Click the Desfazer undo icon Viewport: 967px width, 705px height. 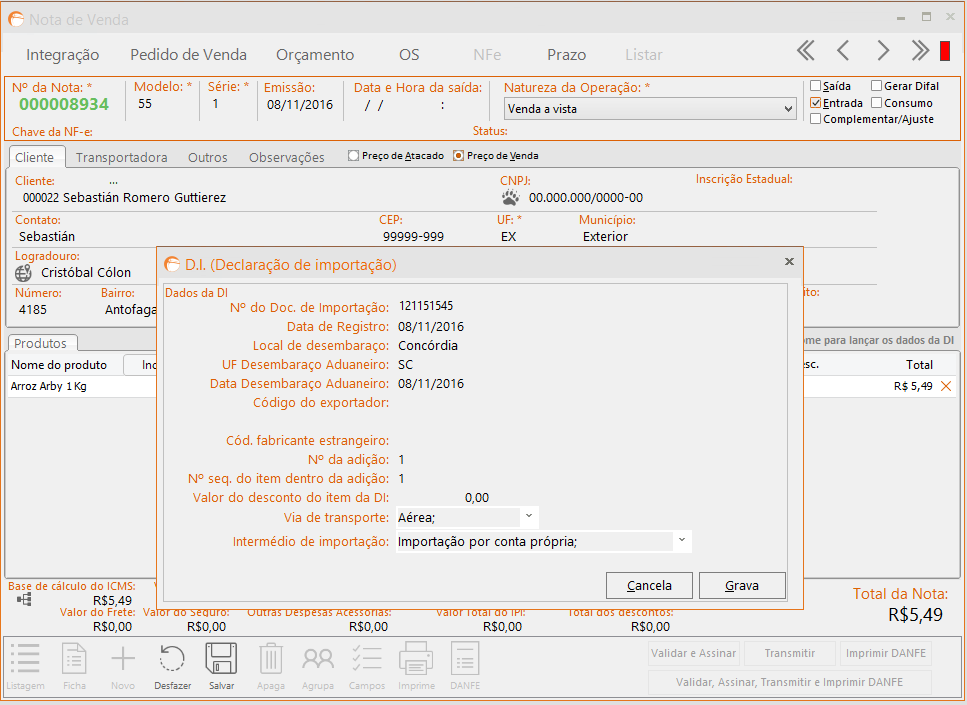tap(172, 660)
